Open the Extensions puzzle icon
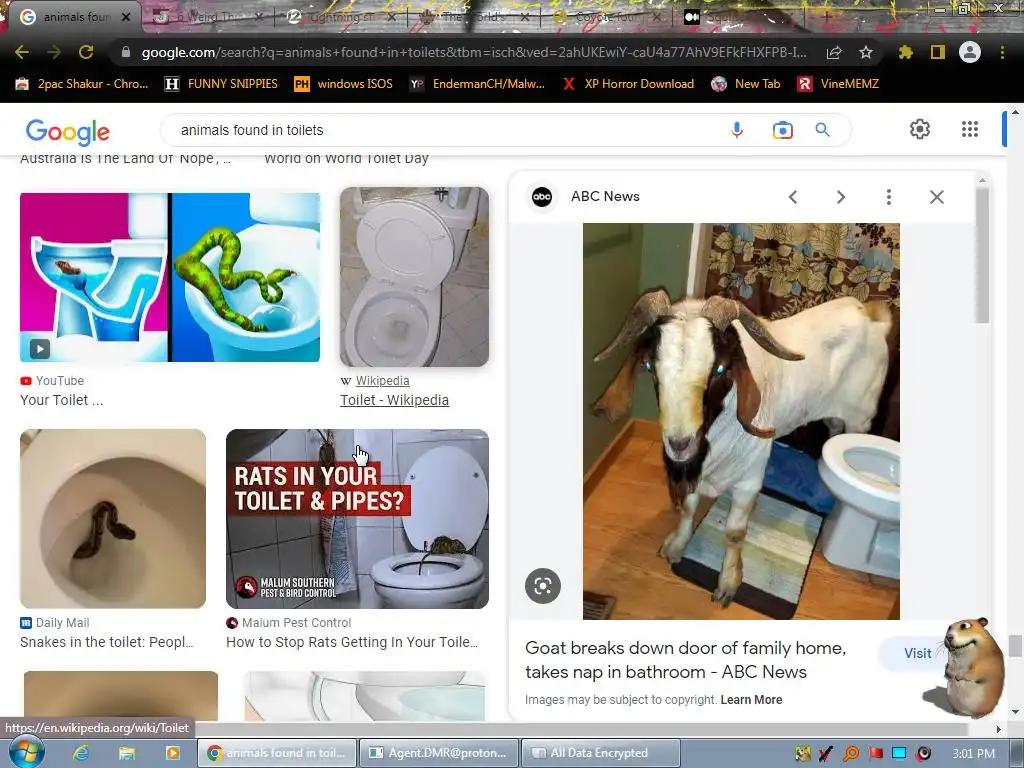 905,52
